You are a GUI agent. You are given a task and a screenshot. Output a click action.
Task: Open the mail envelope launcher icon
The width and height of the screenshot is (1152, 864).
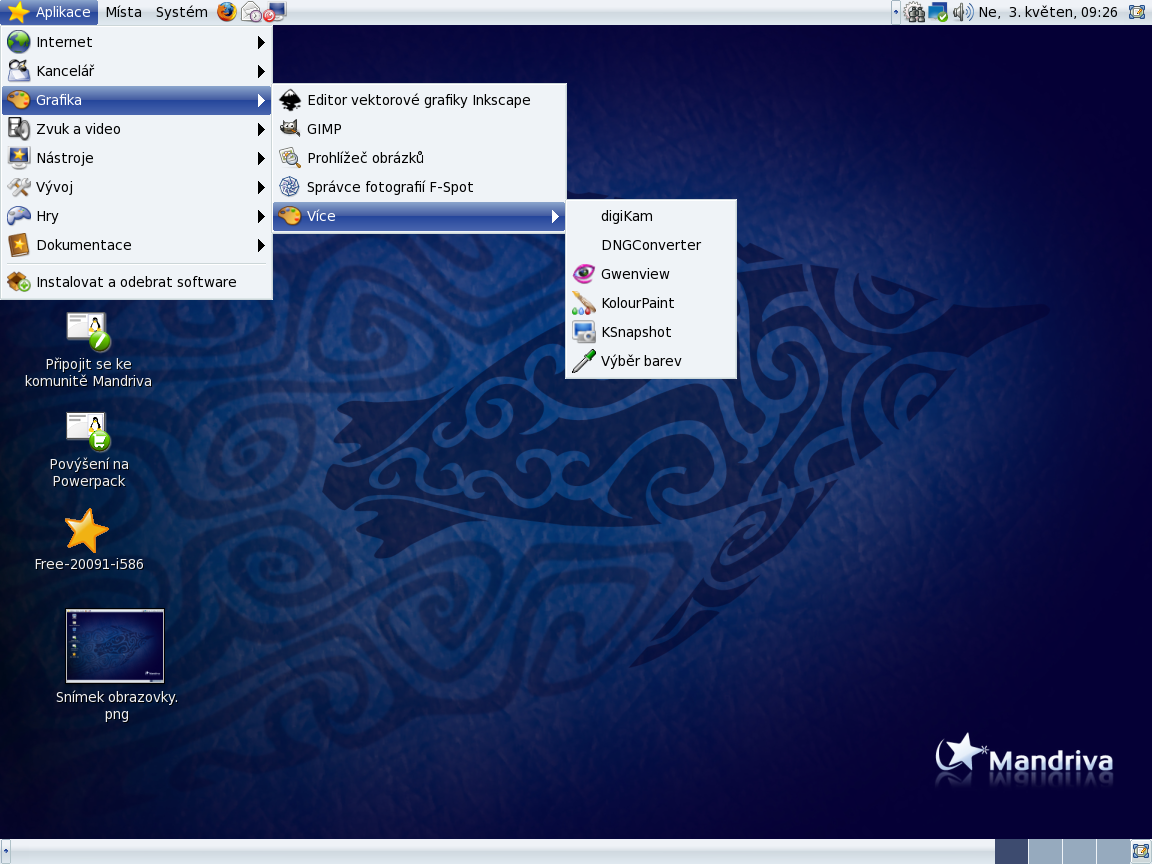coord(251,12)
